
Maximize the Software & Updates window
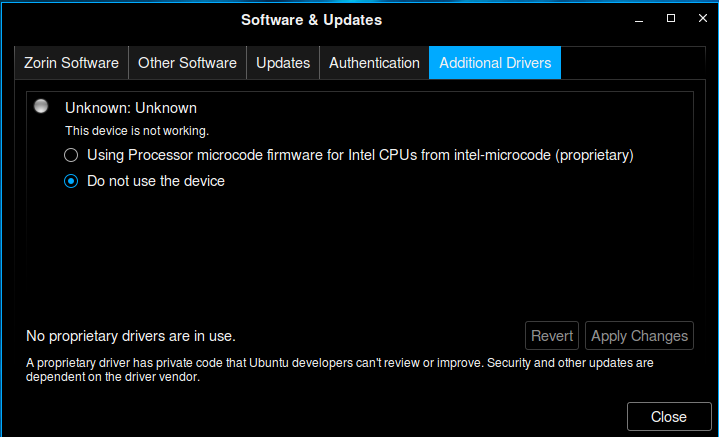click(671, 18)
